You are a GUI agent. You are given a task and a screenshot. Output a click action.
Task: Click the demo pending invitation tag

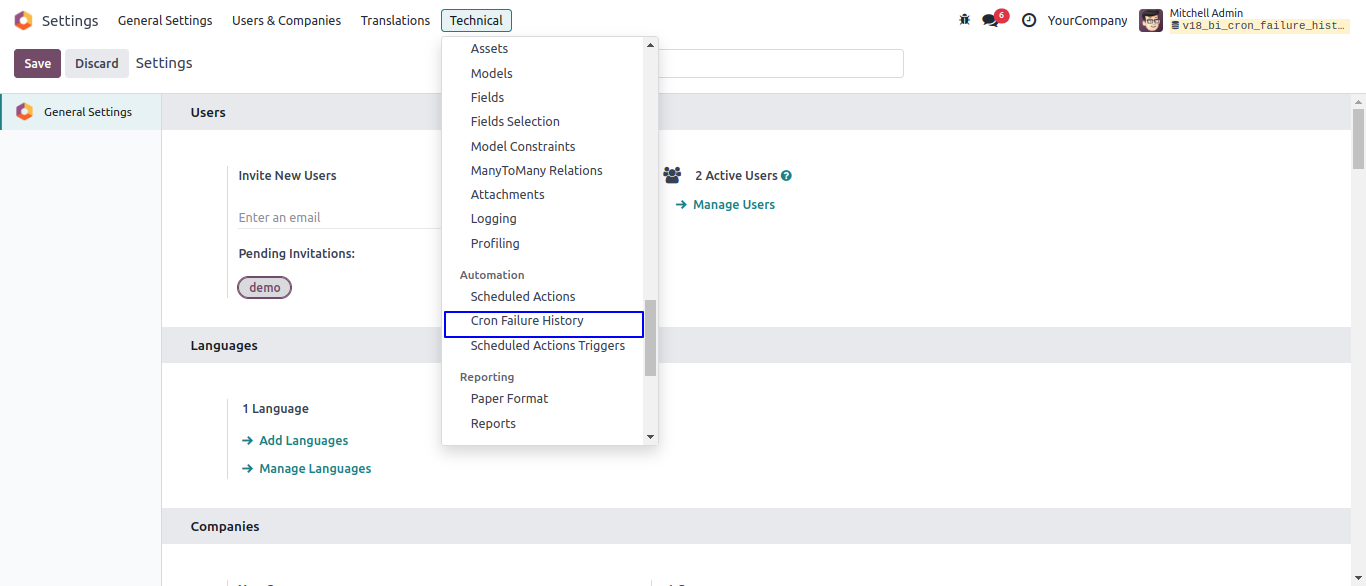(264, 288)
